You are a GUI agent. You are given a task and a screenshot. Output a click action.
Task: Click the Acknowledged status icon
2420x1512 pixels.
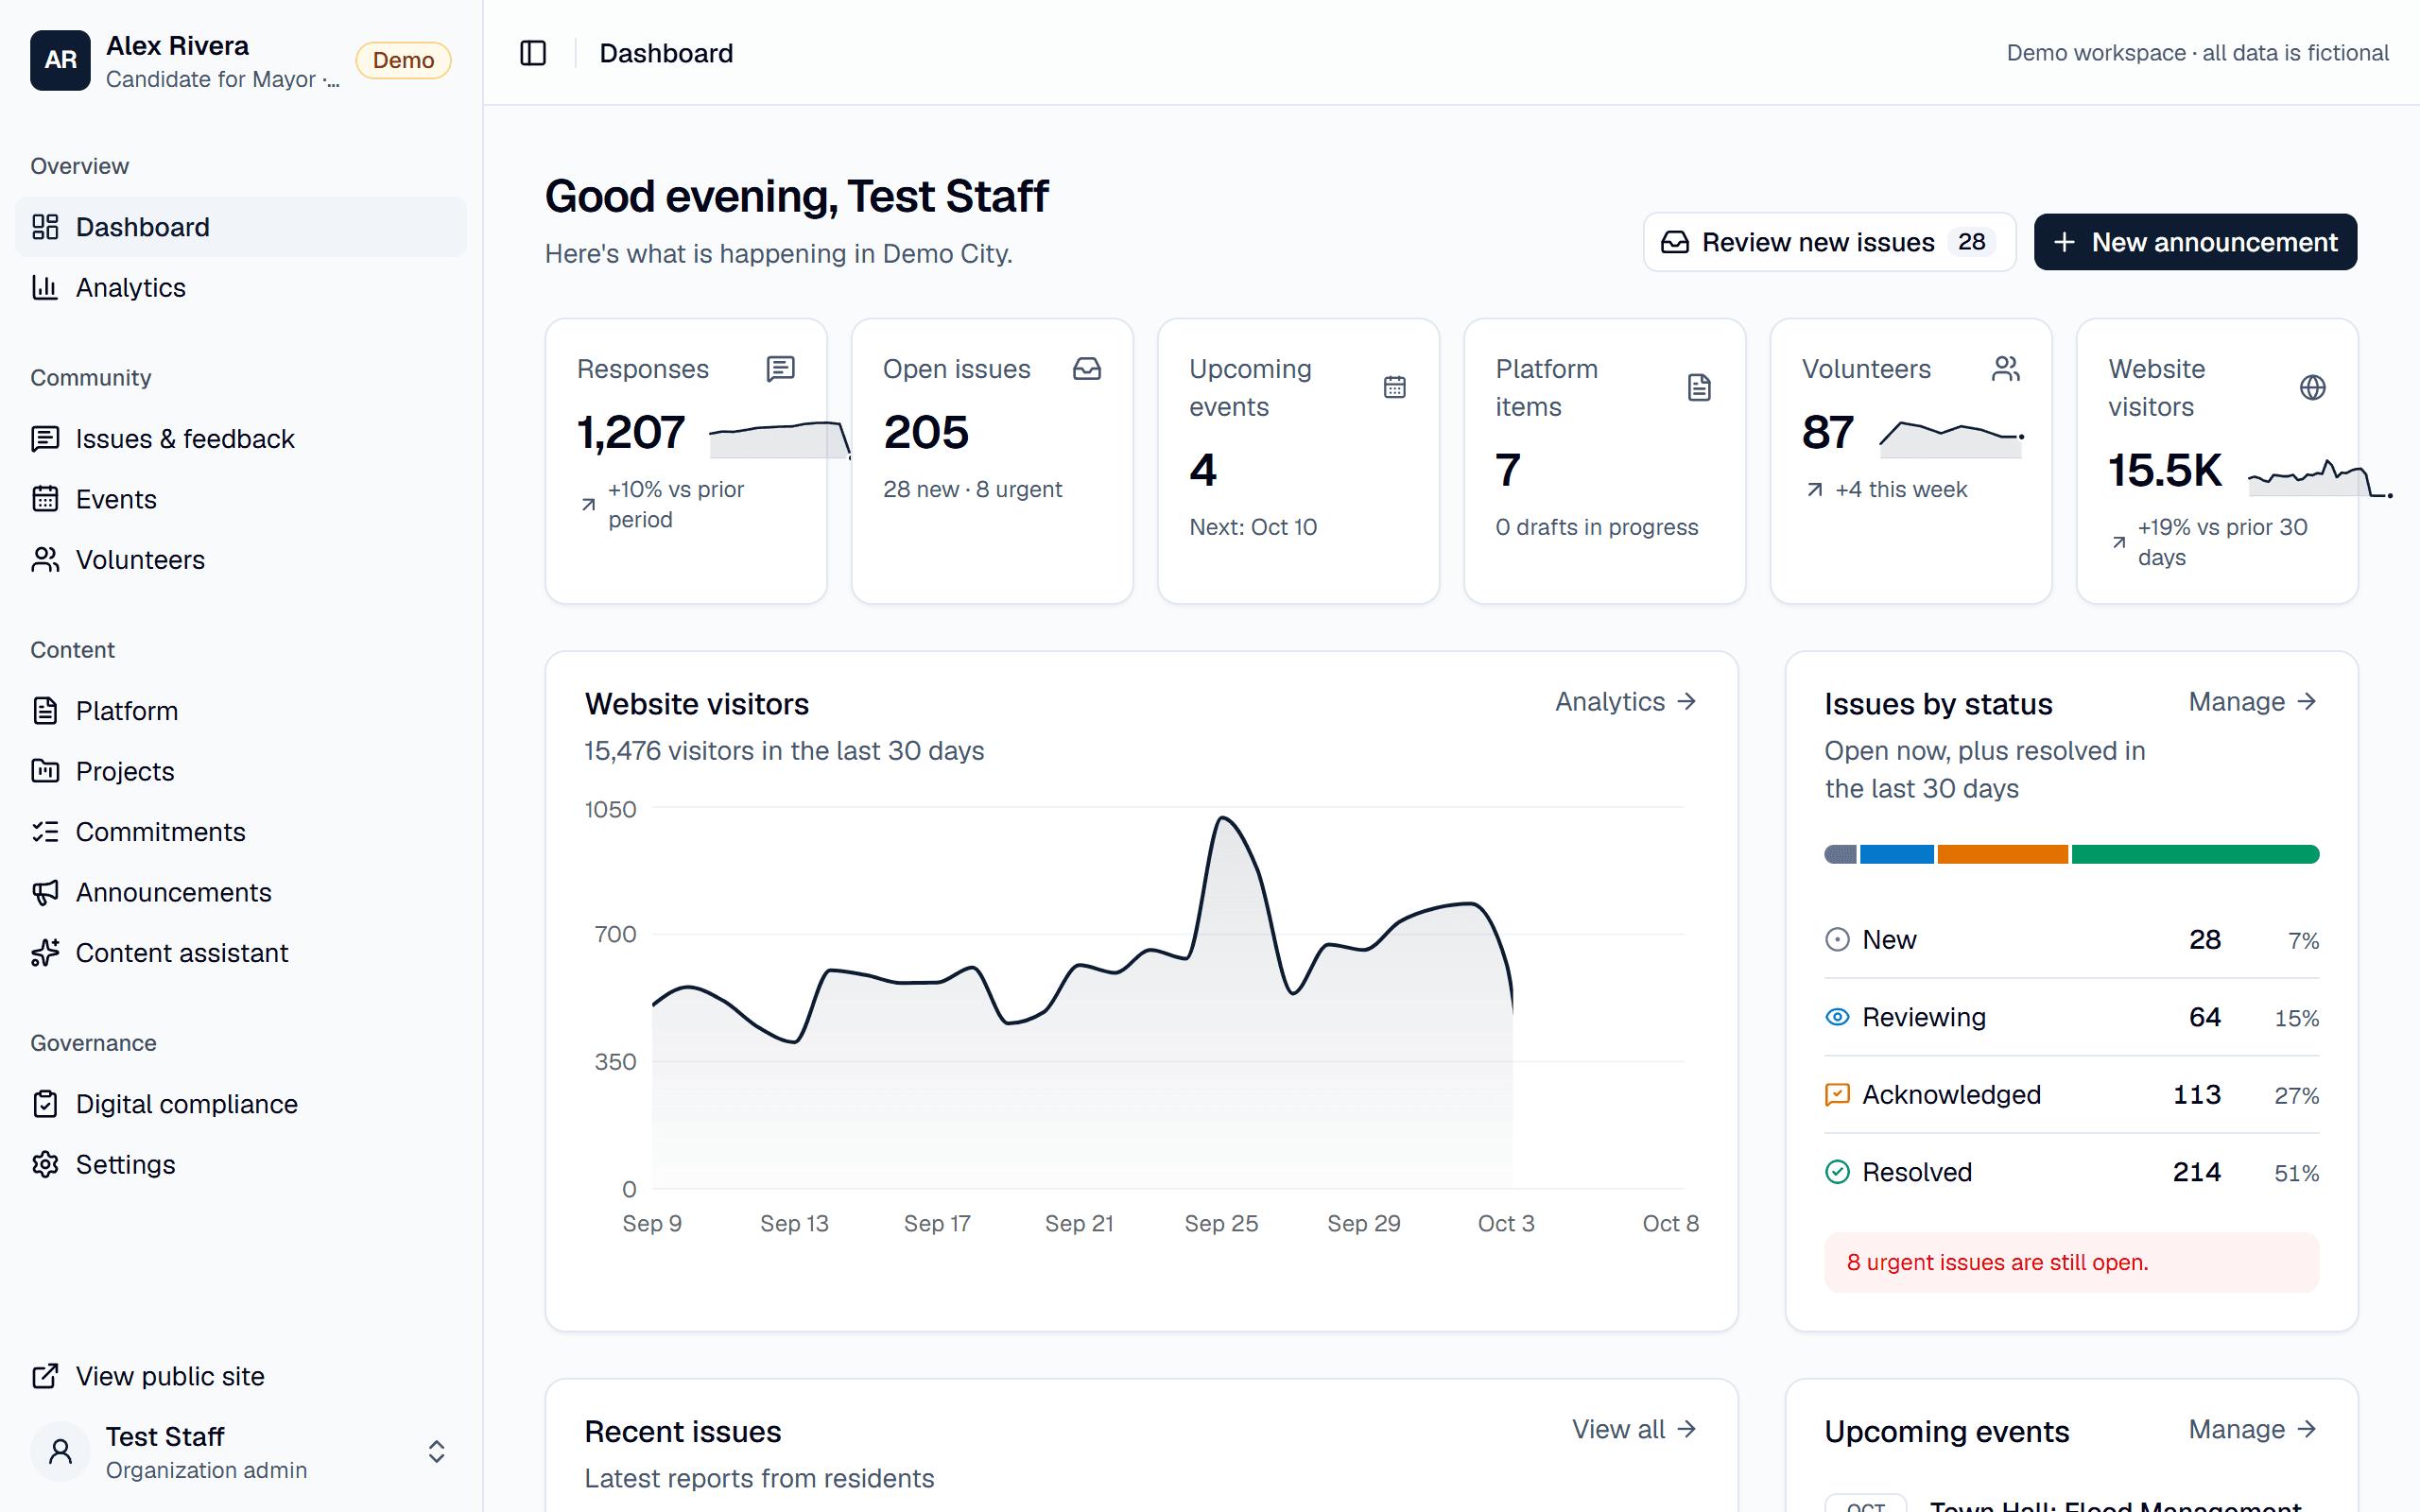[x=1837, y=1094]
